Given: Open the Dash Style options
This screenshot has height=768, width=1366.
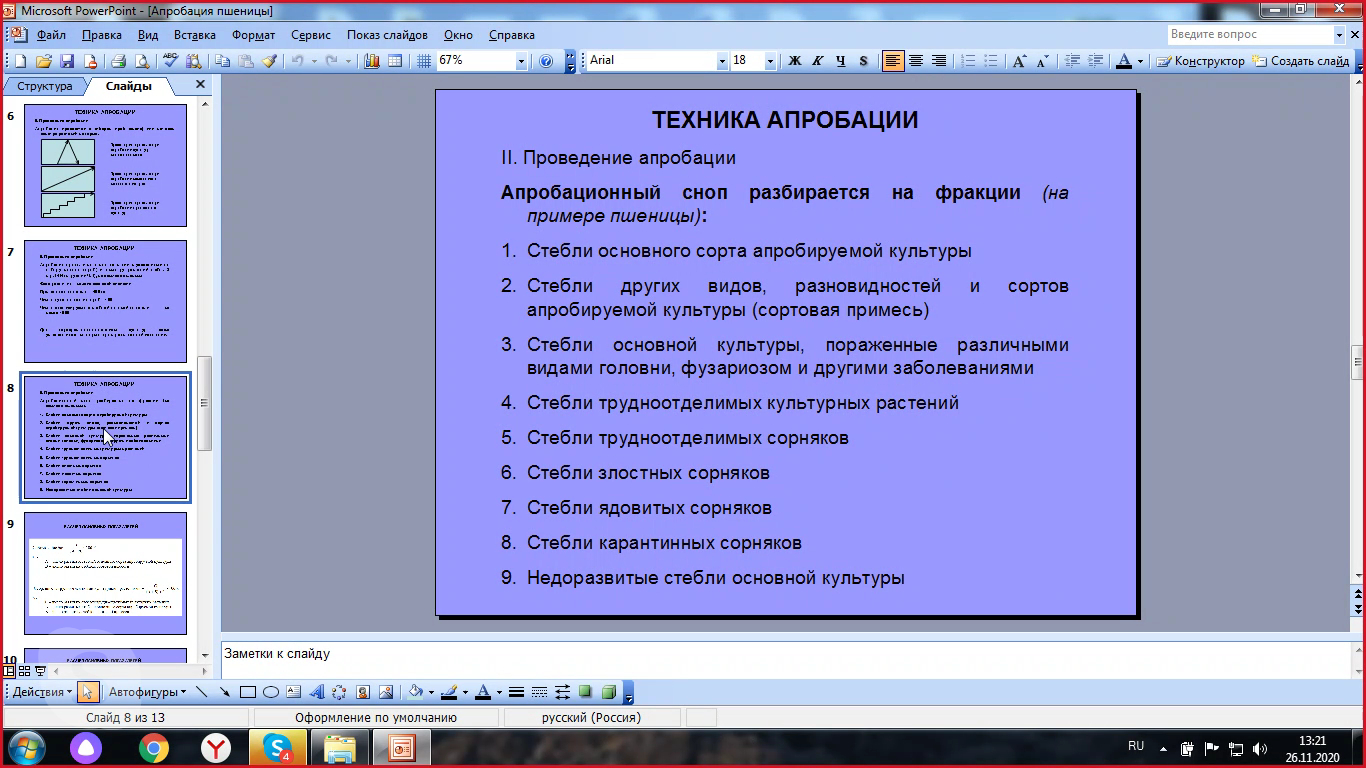Looking at the screenshot, I should tap(539, 692).
